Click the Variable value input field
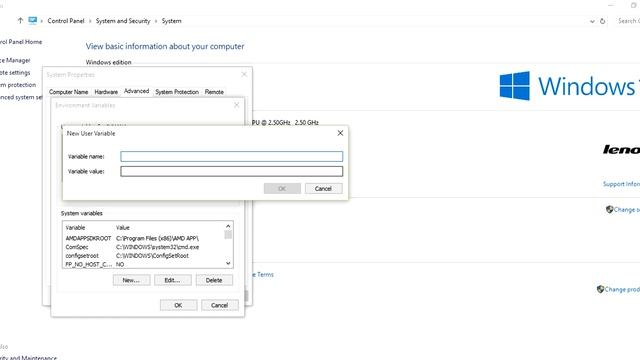The image size is (640, 360). [231, 171]
